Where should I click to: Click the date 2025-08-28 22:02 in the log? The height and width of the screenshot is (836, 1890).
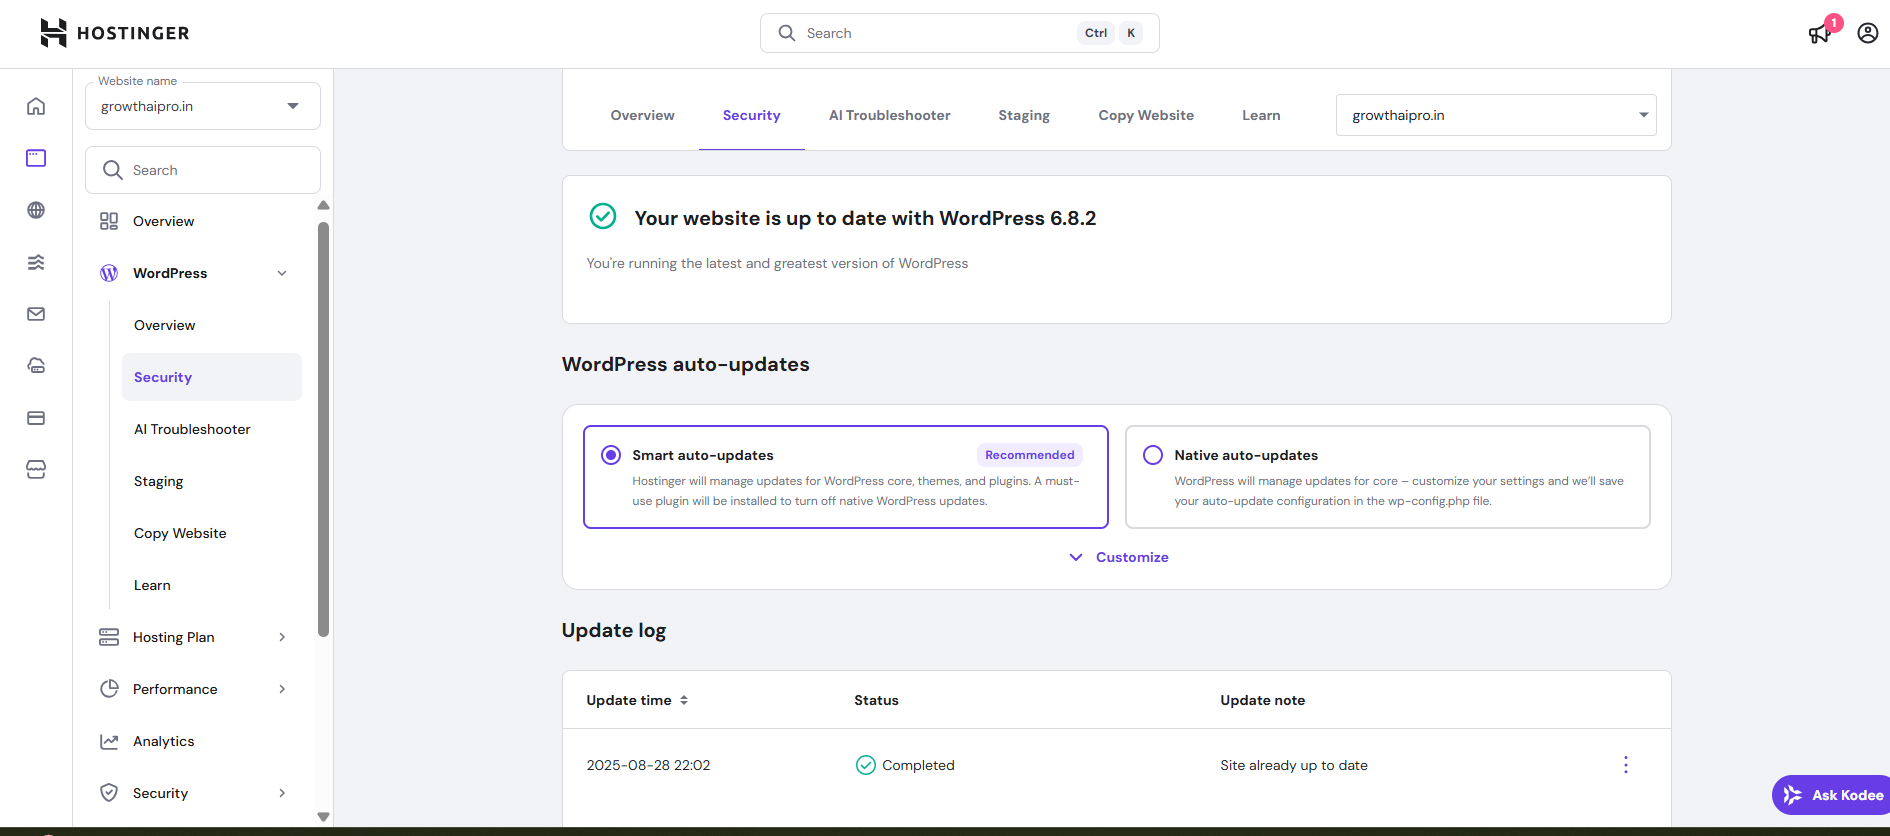click(648, 765)
